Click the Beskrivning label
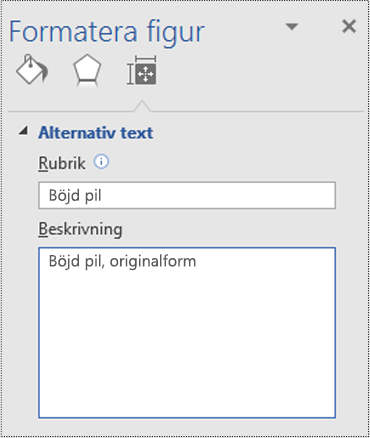 coord(80,230)
